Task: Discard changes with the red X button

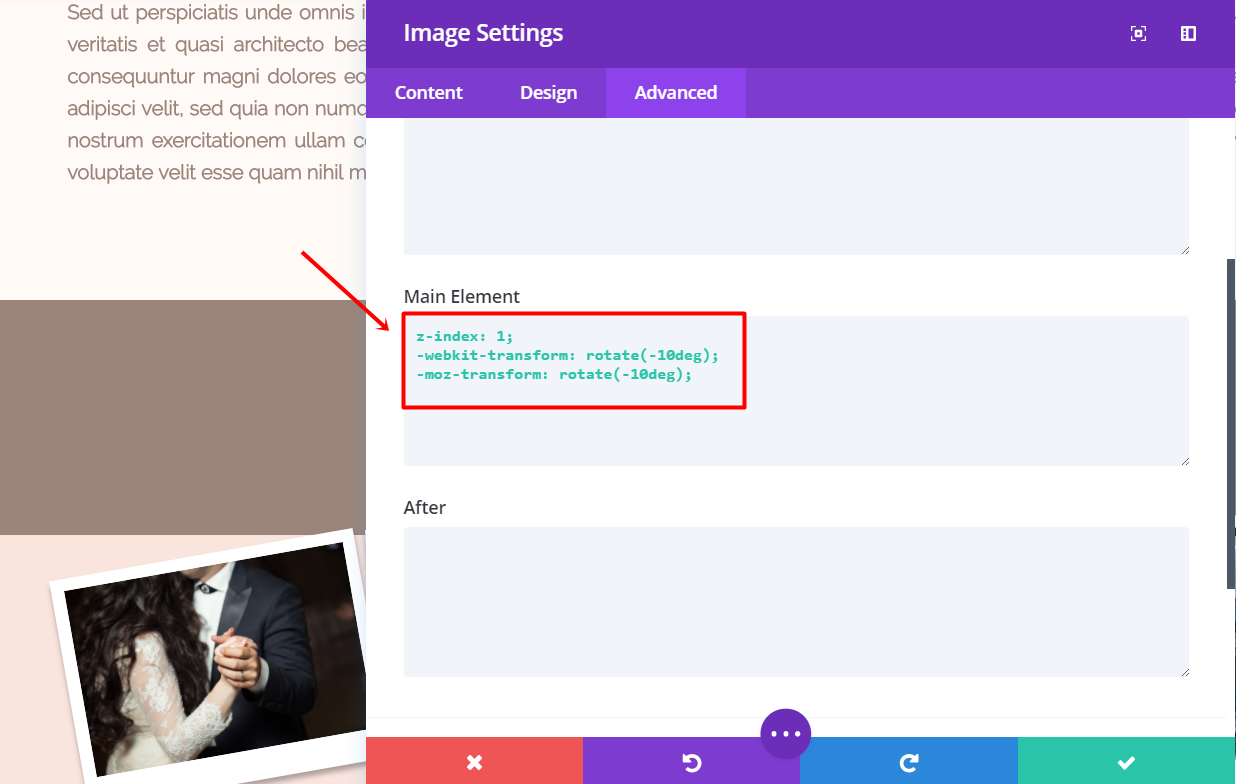Action: pyautogui.click(x=474, y=762)
